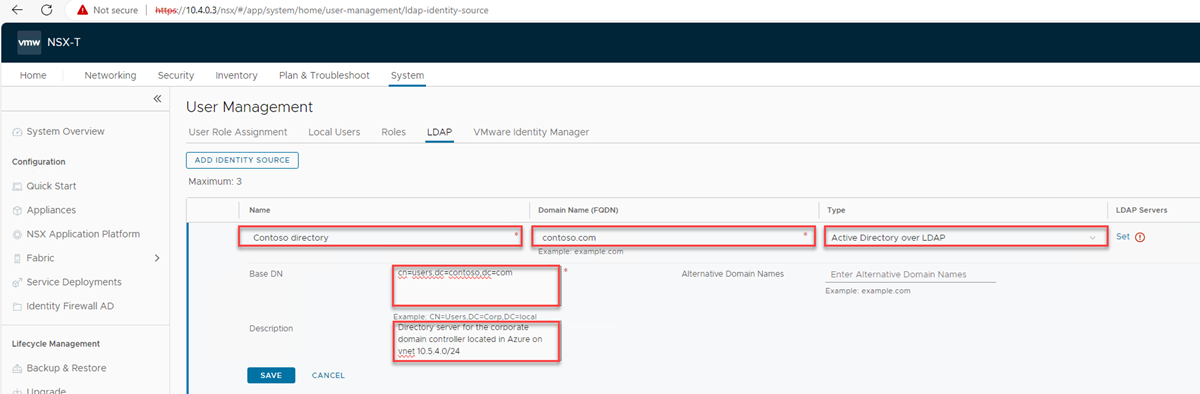Image resolution: width=1200 pixels, height=394 pixels.
Task: Click the Name column header
Action: click(260, 210)
